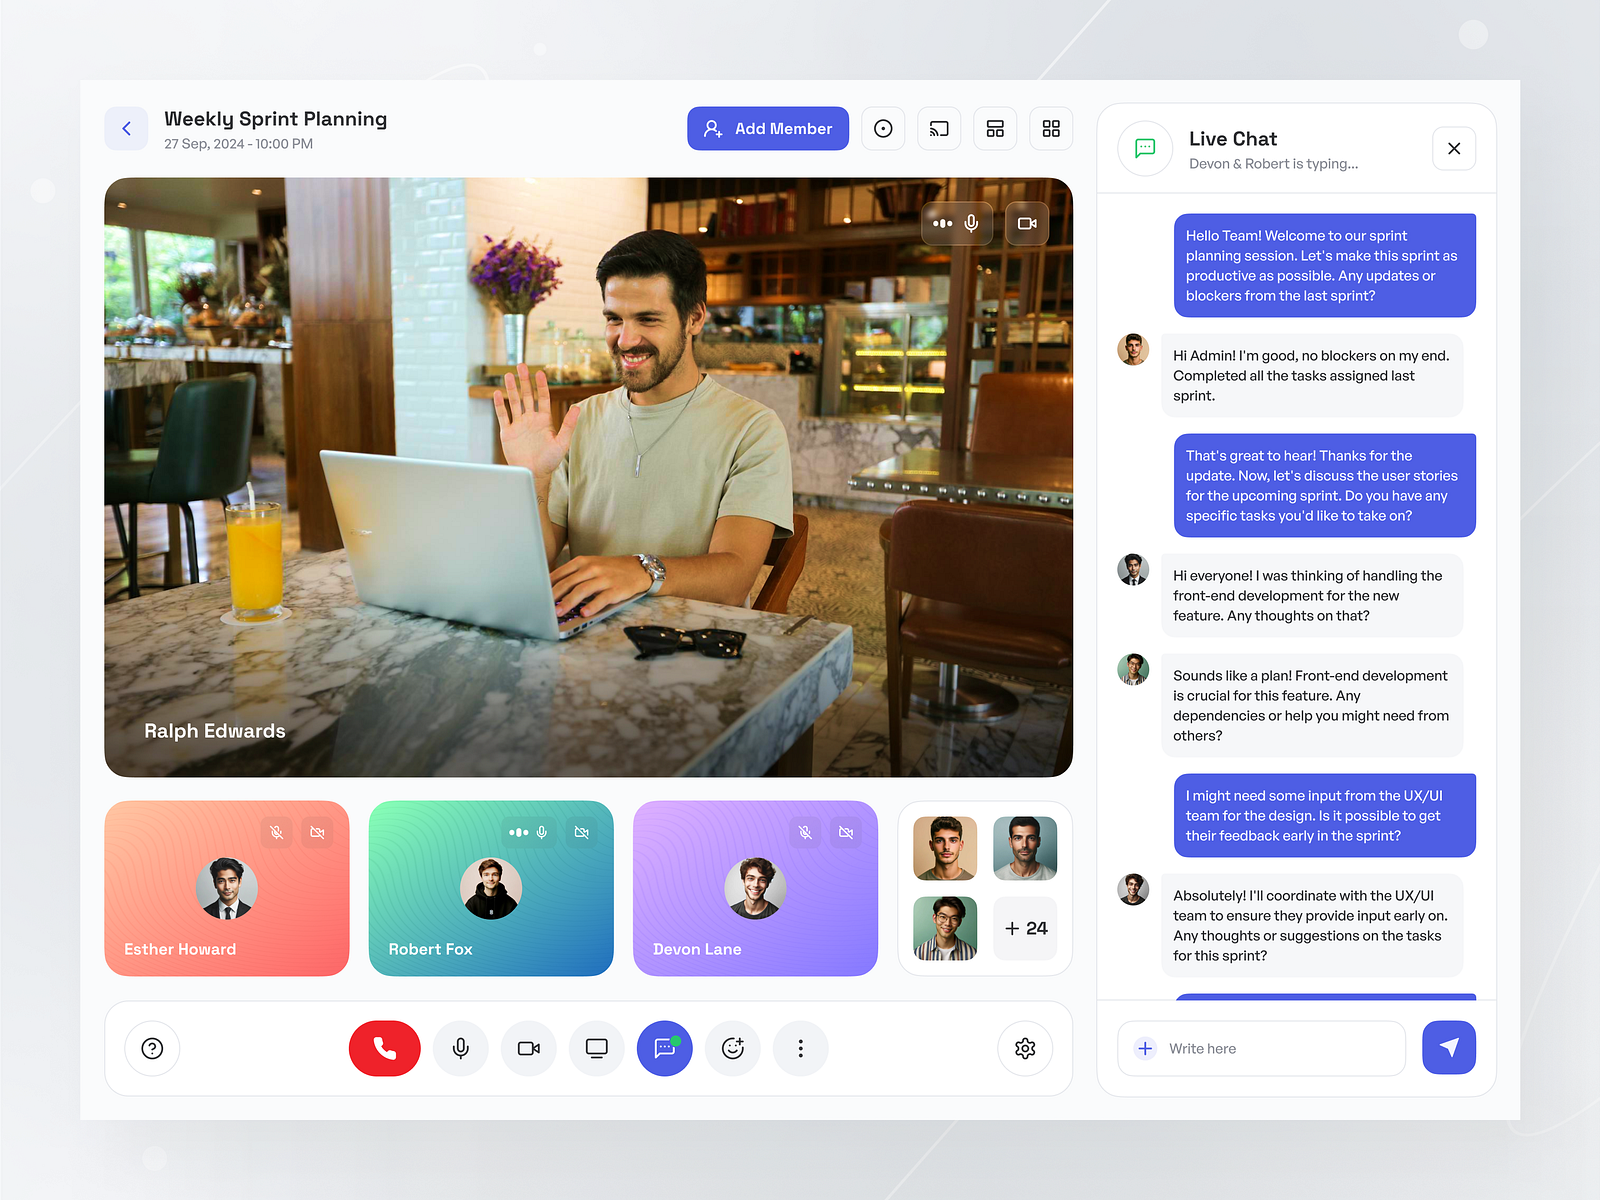
Task: Share your screen from bottom toolbar
Action: [x=596, y=1048]
